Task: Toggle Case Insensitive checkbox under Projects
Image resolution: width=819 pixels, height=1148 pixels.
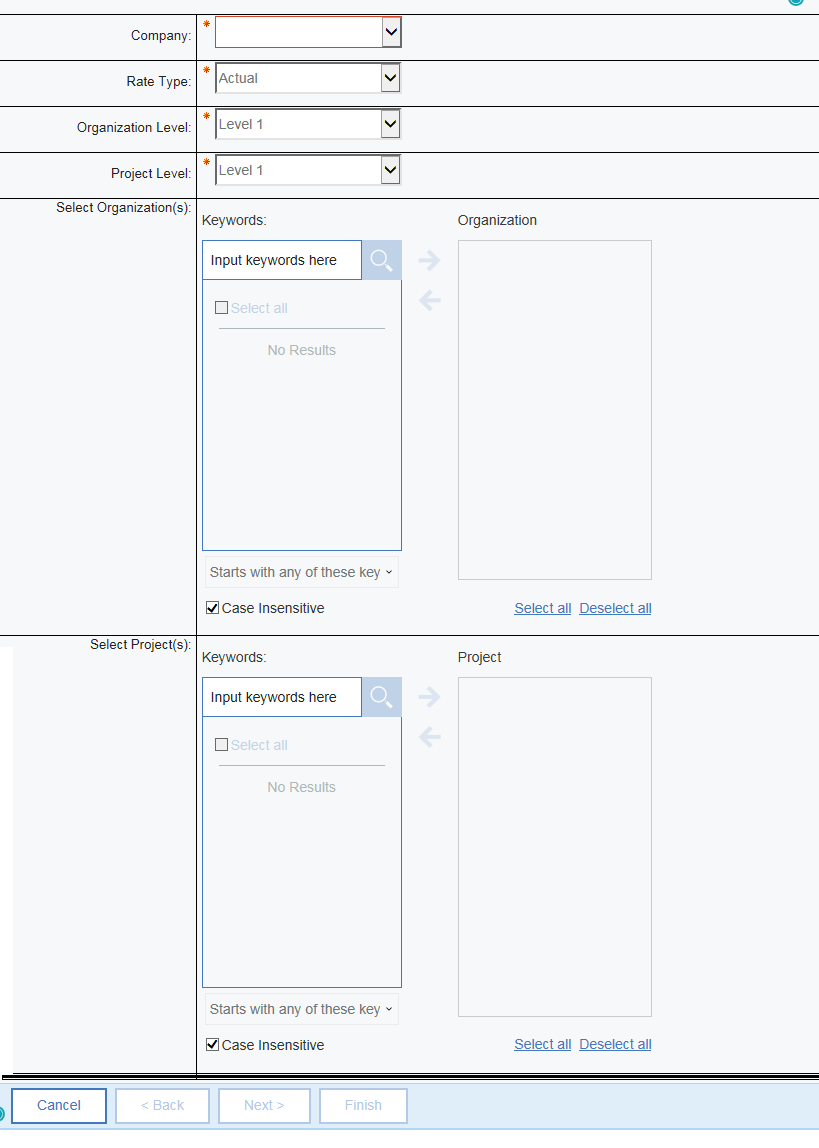Action: [212, 1045]
